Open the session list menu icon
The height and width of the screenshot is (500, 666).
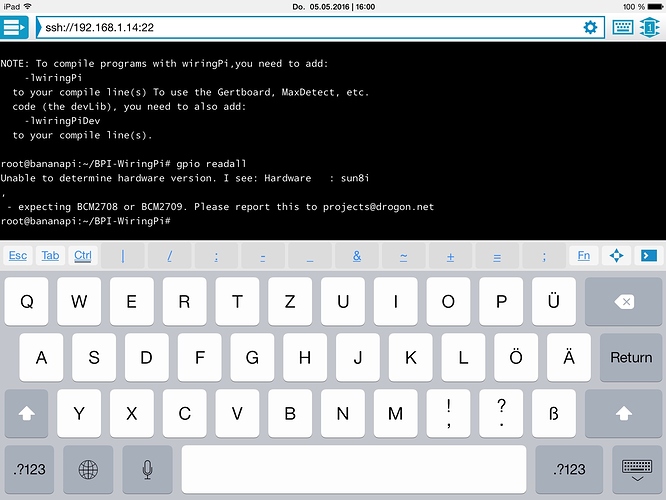click(x=14, y=28)
